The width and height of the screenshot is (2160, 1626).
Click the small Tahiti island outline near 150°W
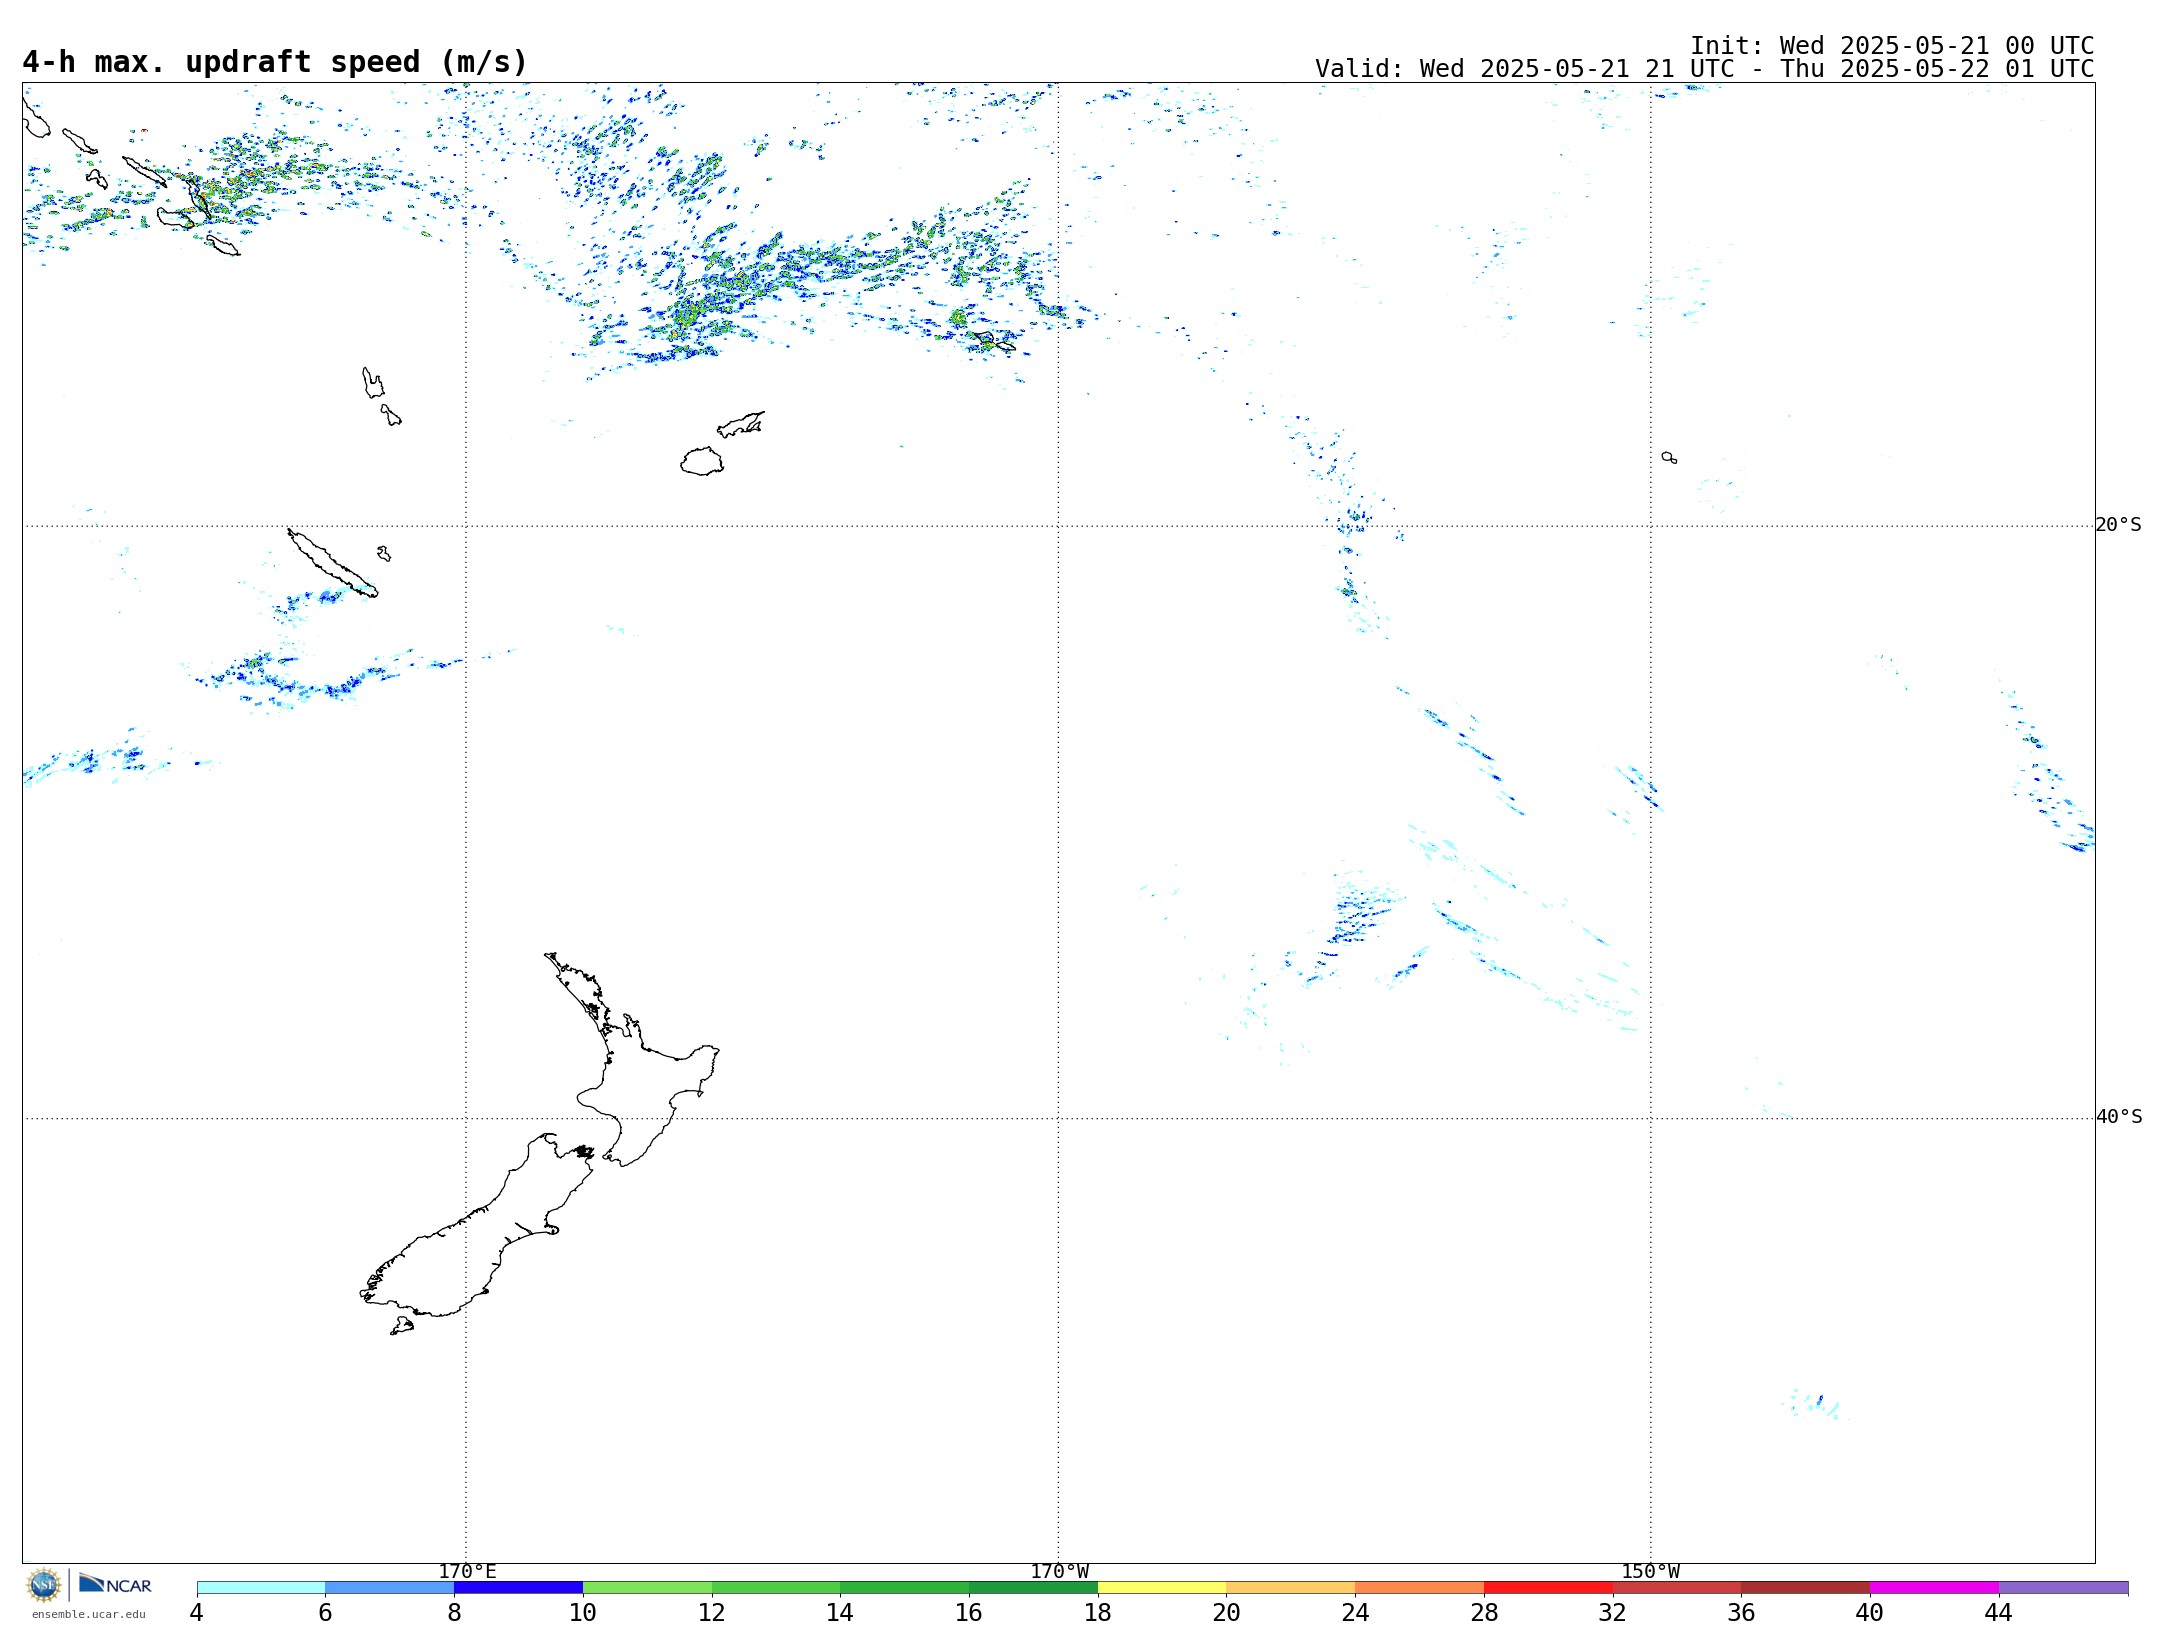[1669, 457]
